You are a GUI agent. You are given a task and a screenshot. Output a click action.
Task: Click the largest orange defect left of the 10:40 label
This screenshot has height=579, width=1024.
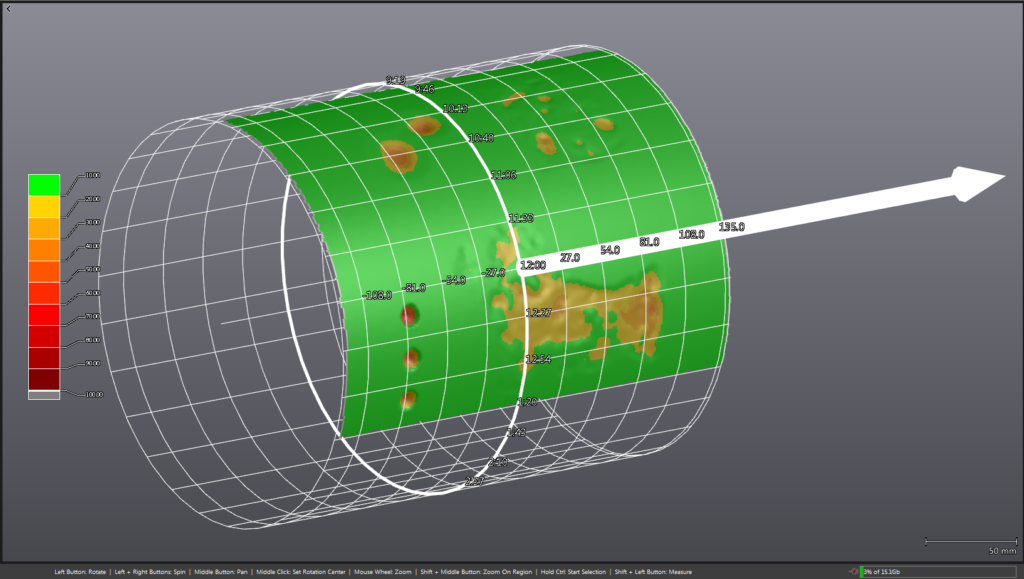click(x=399, y=155)
